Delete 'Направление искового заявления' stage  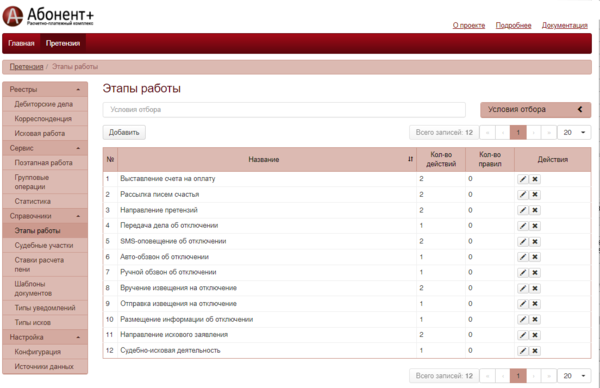pyautogui.click(x=535, y=335)
